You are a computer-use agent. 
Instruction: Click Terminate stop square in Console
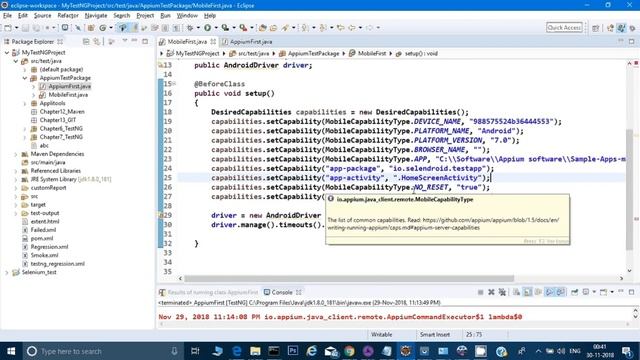[480, 292]
